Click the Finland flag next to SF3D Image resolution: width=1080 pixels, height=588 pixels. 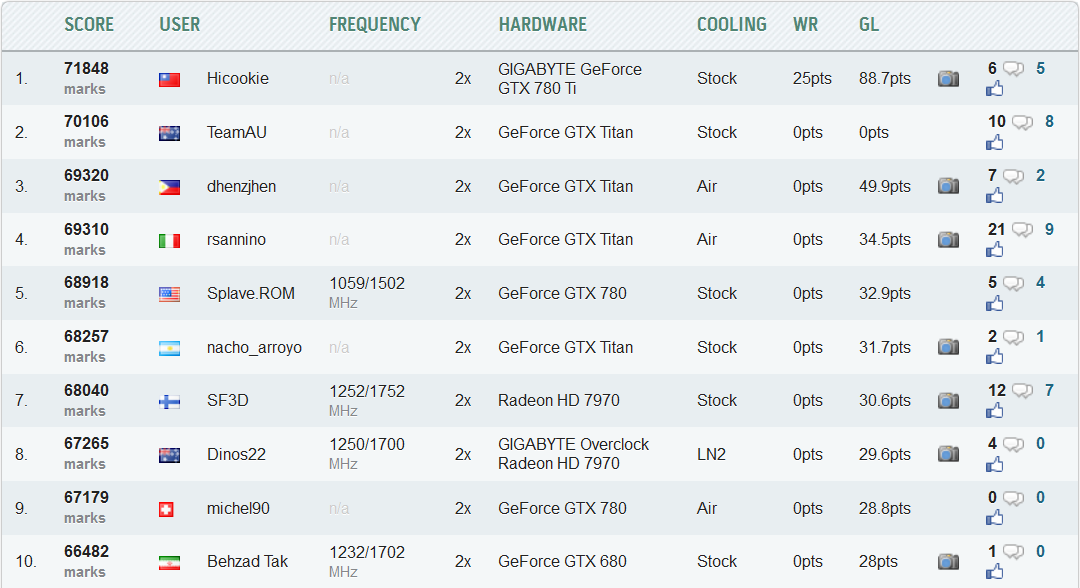169,402
